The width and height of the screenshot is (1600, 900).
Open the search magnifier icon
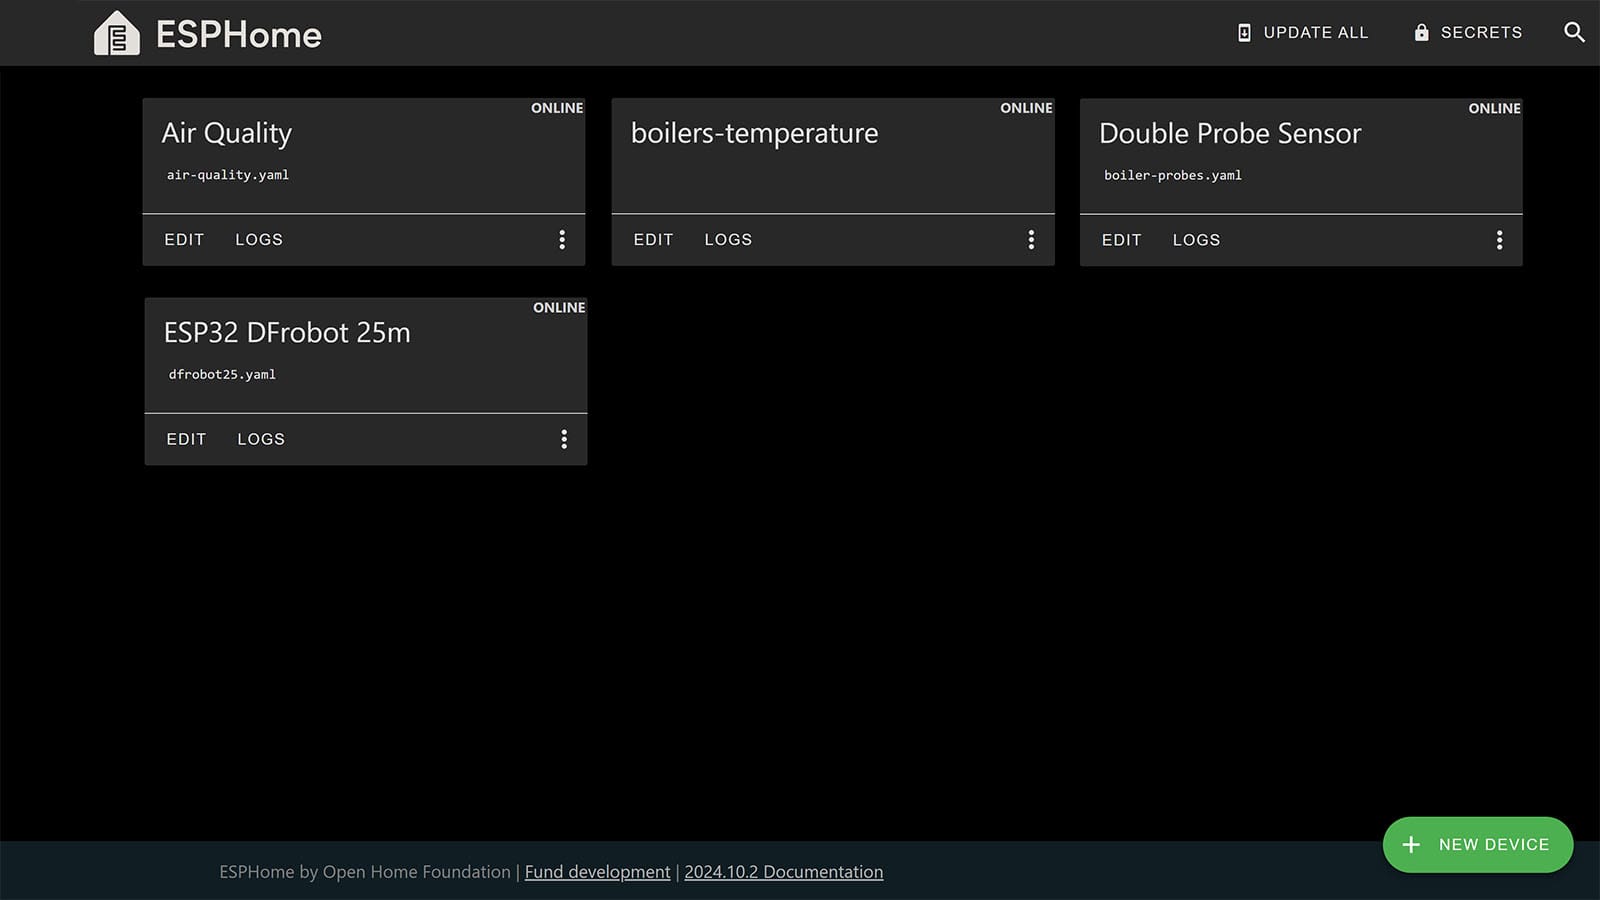1574,33
